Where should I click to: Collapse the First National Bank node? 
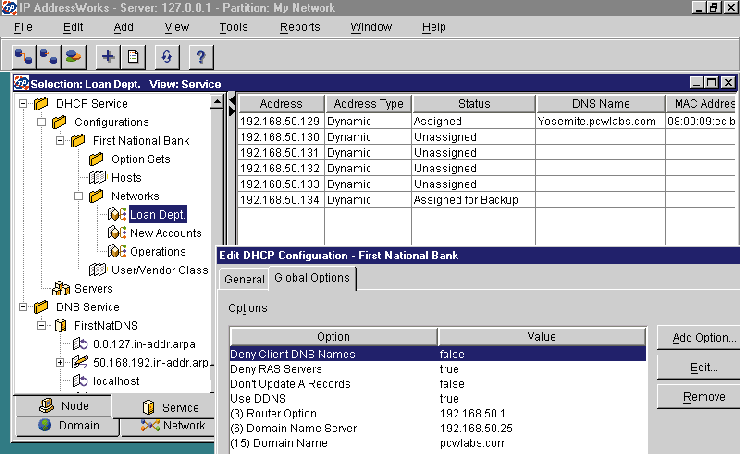click(60, 140)
